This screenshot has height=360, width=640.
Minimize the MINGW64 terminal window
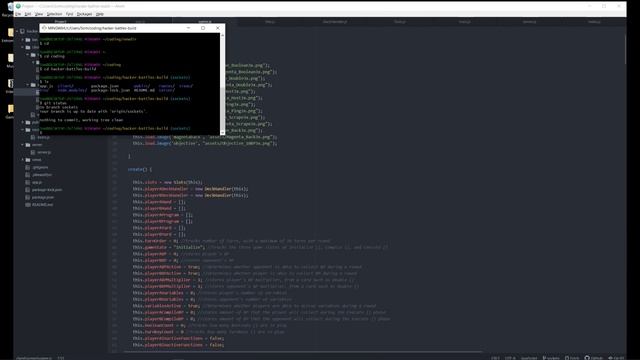pos(188,28)
